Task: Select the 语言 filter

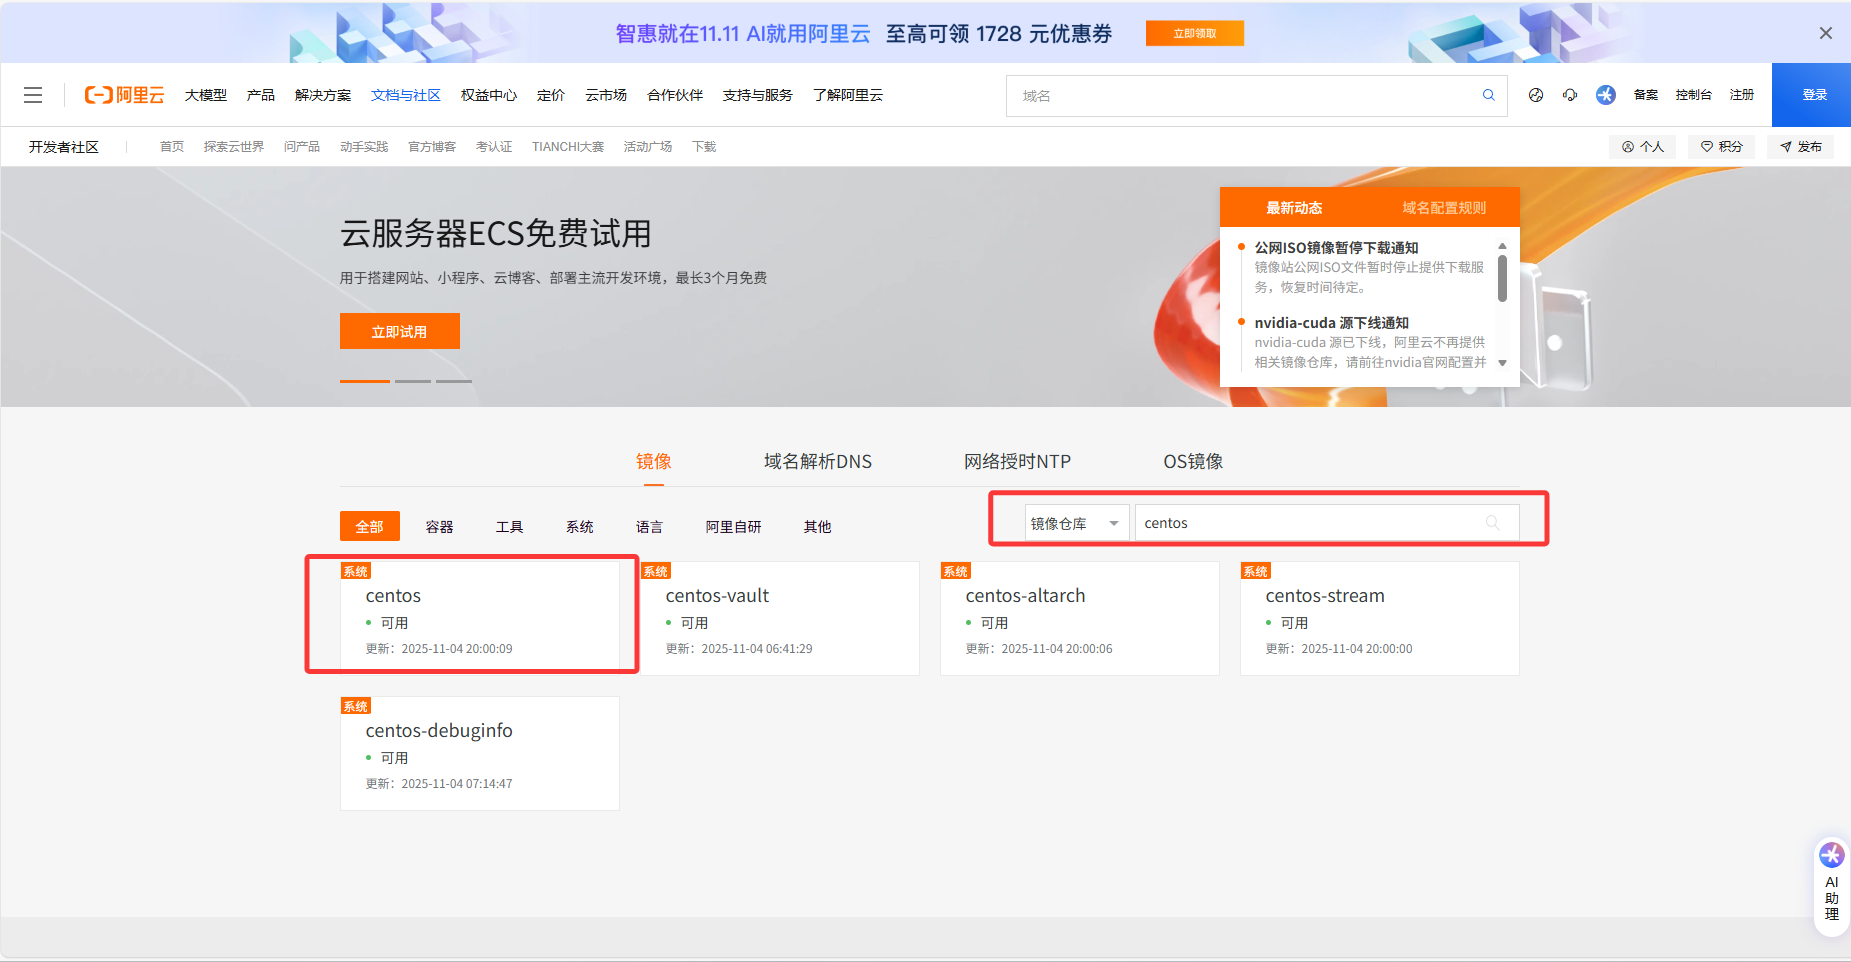Action: (x=650, y=526)
